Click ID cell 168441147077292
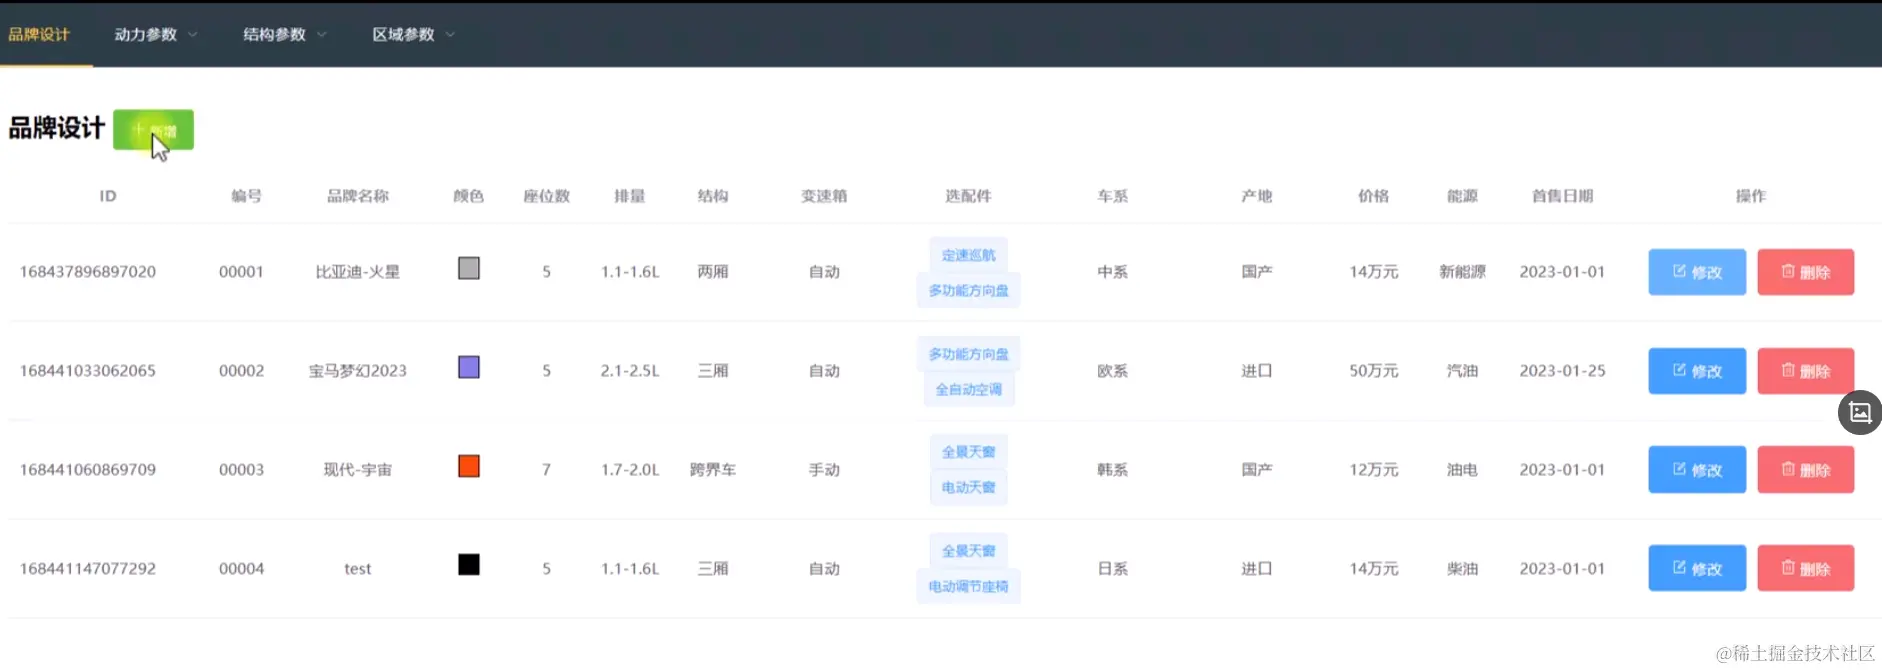This screenshot has width=1882, height=670. [88, 569]
